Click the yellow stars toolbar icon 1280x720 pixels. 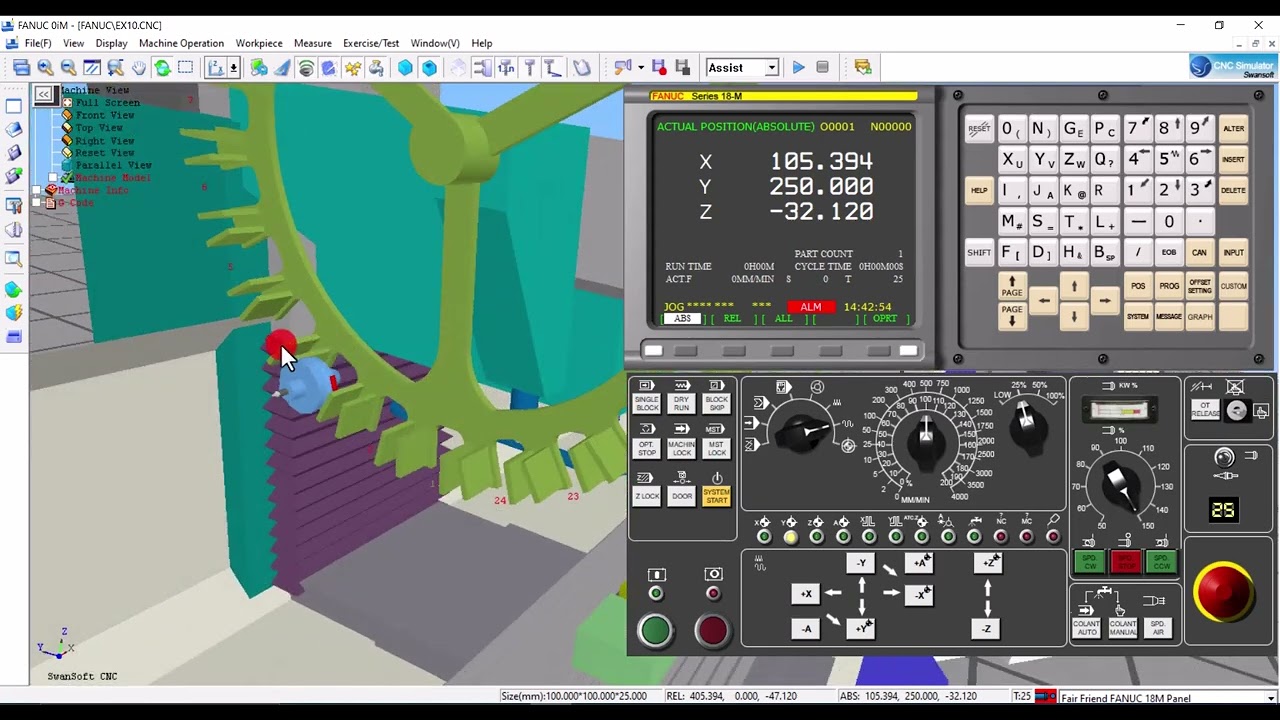pos(352,68)
